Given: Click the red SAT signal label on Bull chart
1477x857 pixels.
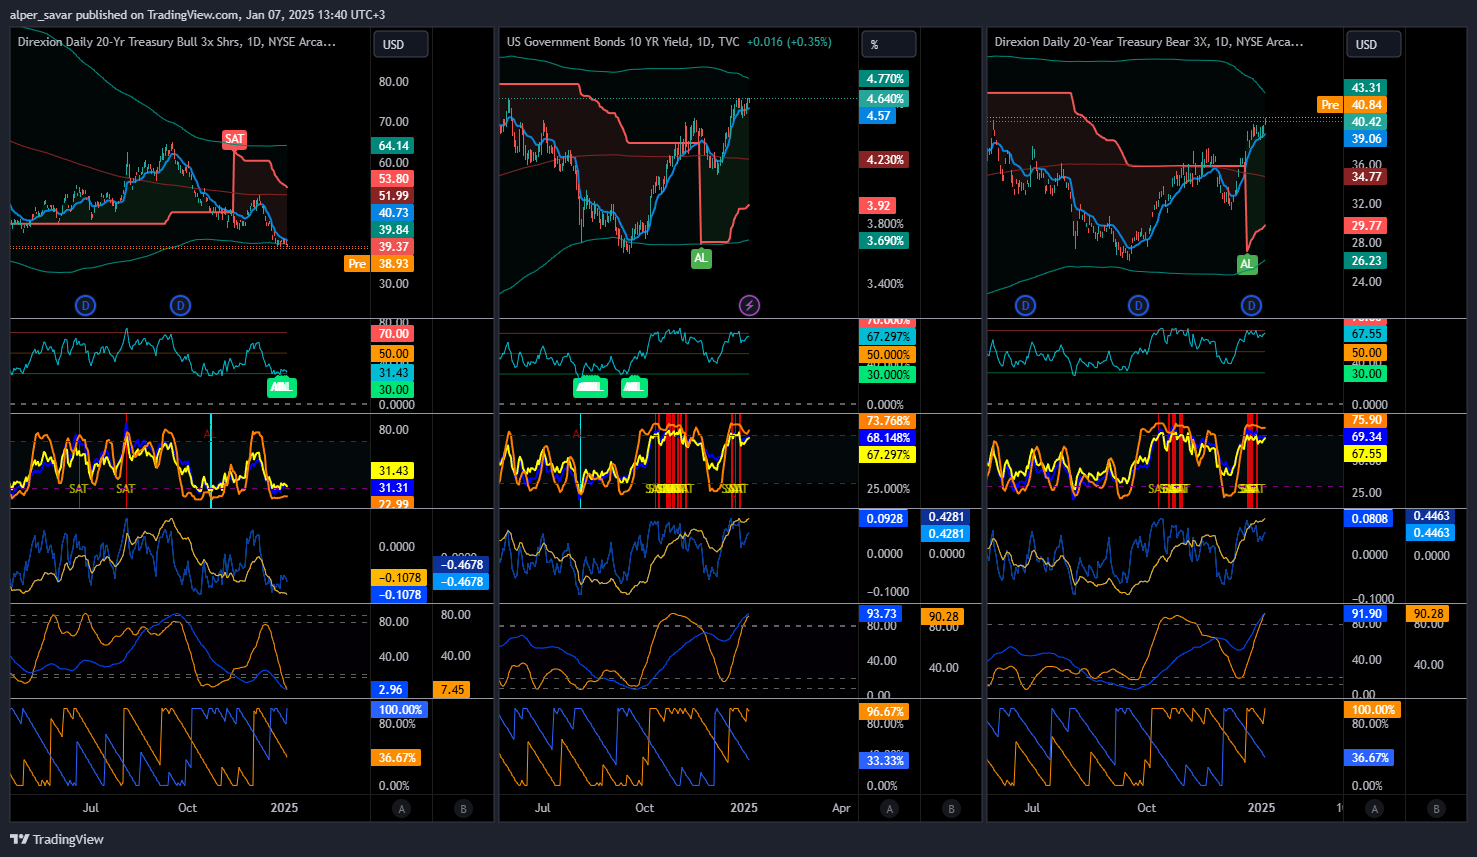Looking at the screenshot, I should [x=234, y=139].
